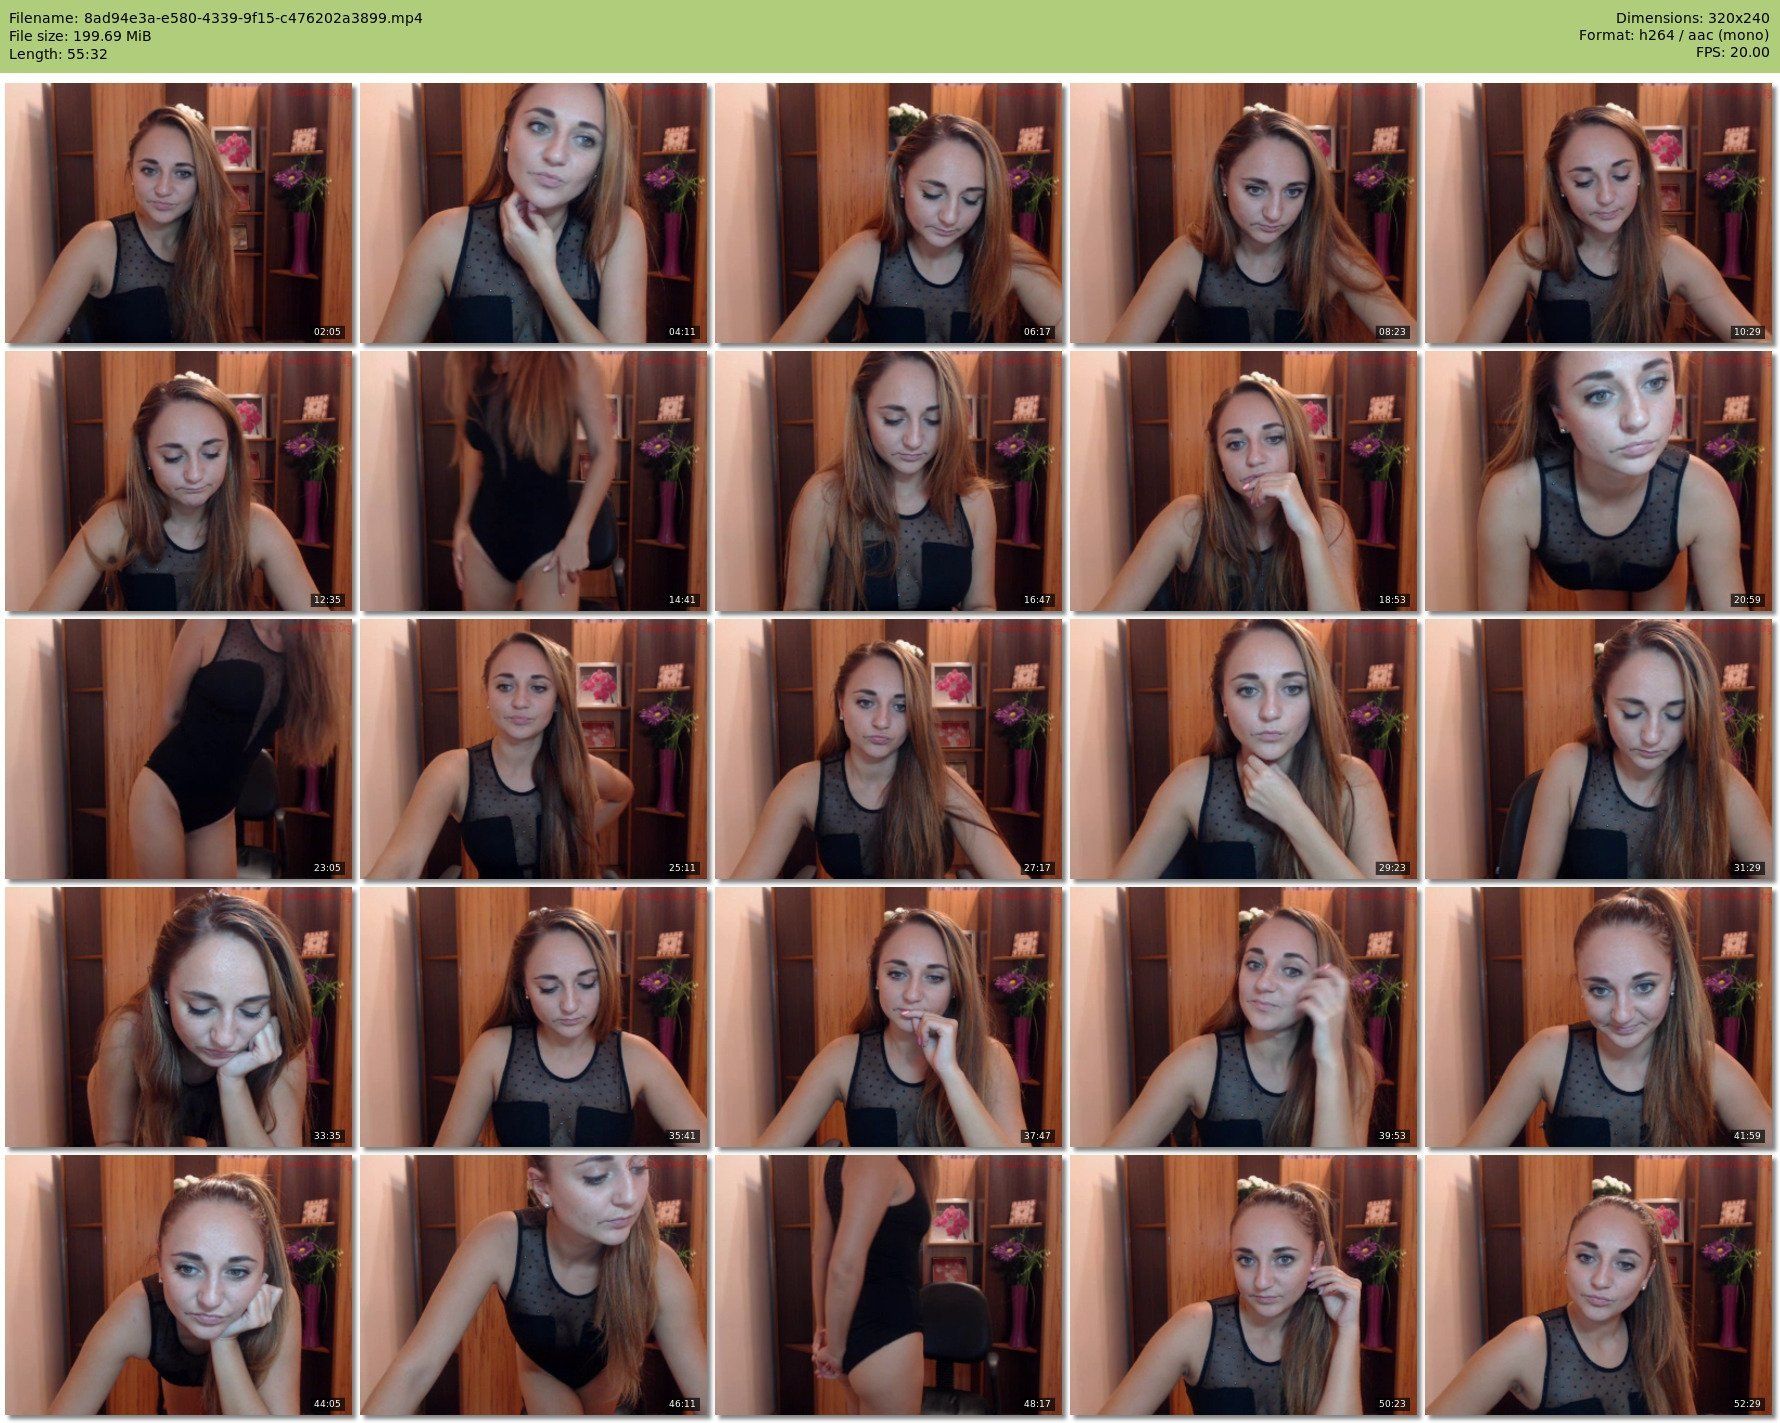Select the thumbnail timestamped 33:35

click(x=178, y=1017)
